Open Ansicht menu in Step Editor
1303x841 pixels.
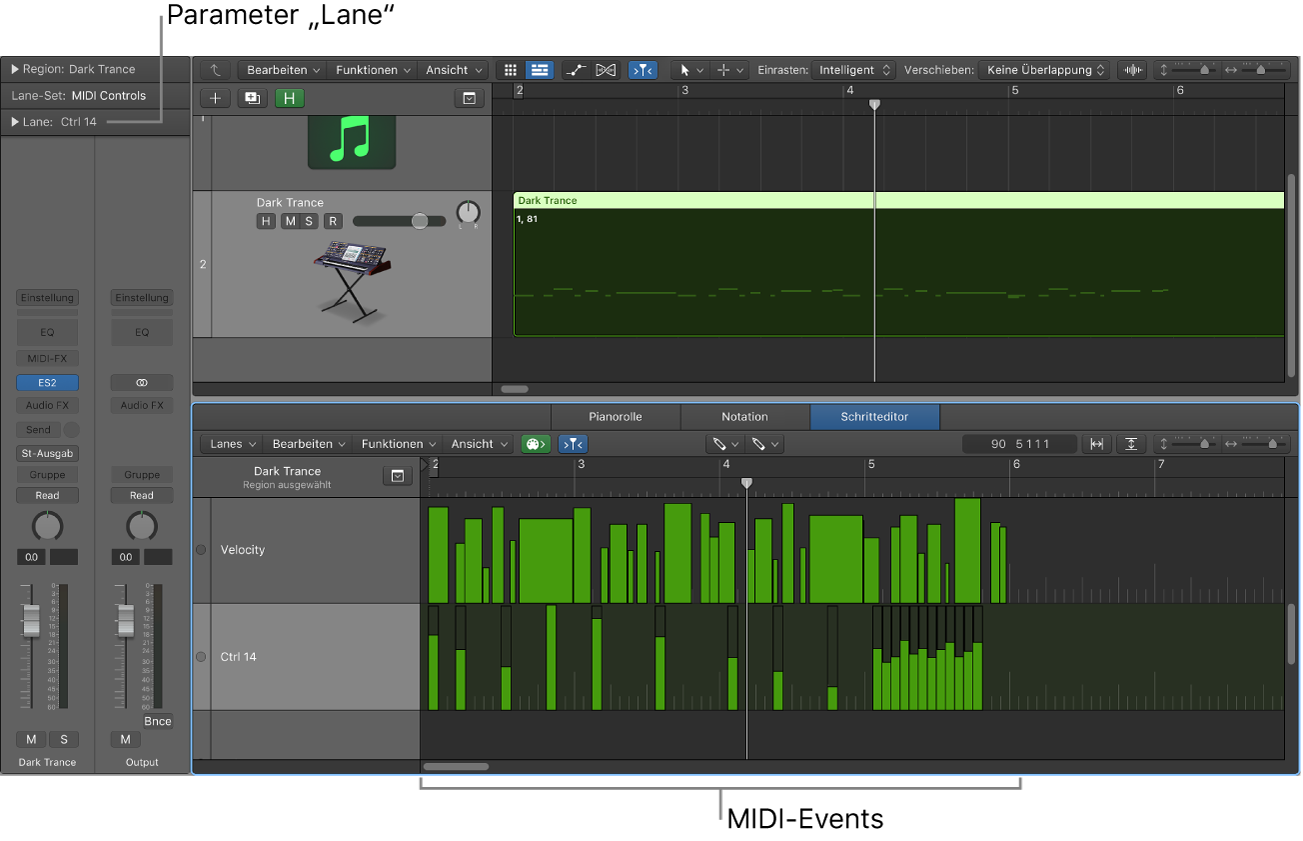click(x=478, y=444)
